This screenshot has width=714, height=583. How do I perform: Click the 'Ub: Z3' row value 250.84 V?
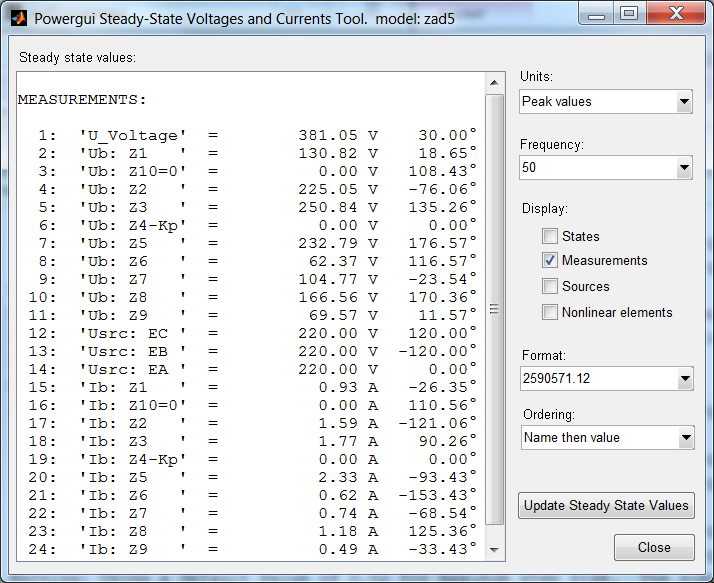click(338, 207)
